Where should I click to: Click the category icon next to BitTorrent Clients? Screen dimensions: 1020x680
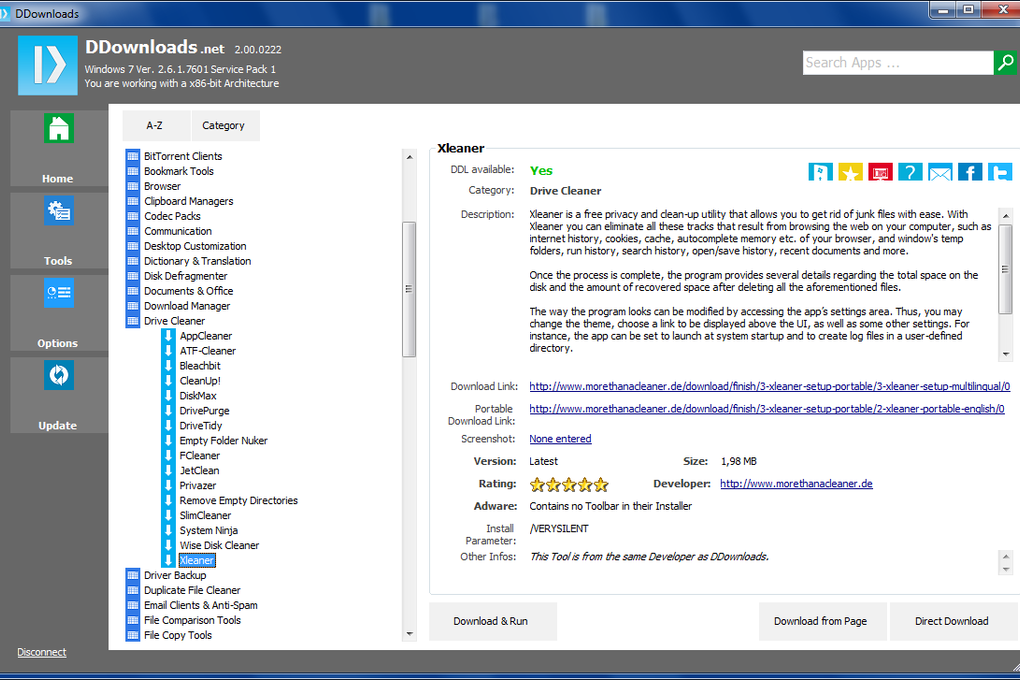click(x=133, y=156)
